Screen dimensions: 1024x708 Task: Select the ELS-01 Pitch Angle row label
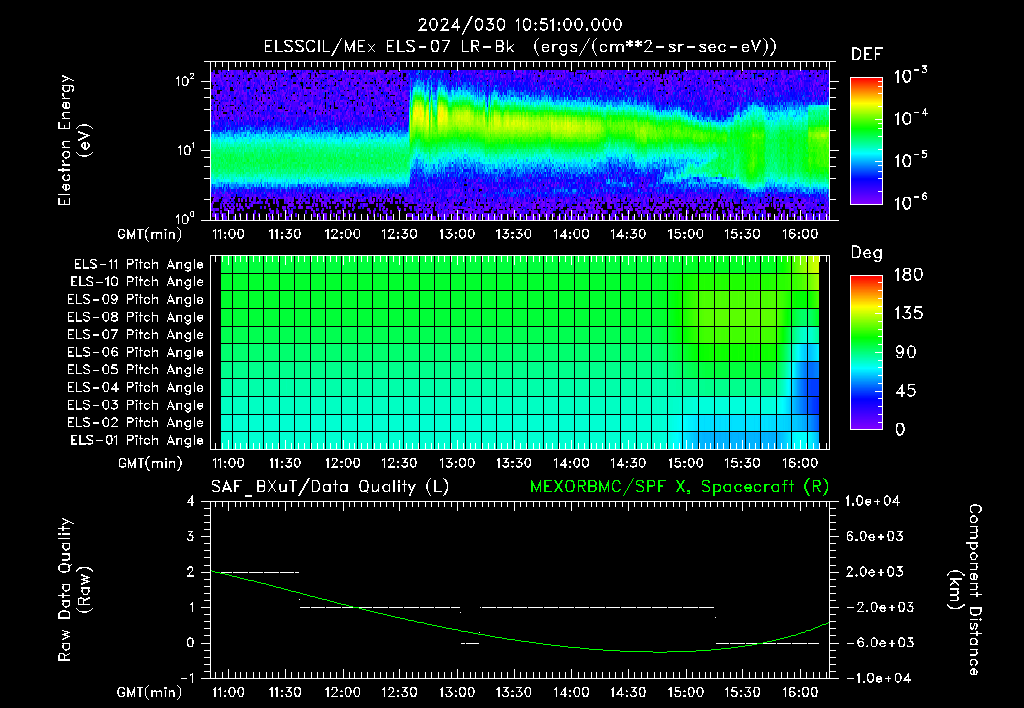tap(137, 440)
